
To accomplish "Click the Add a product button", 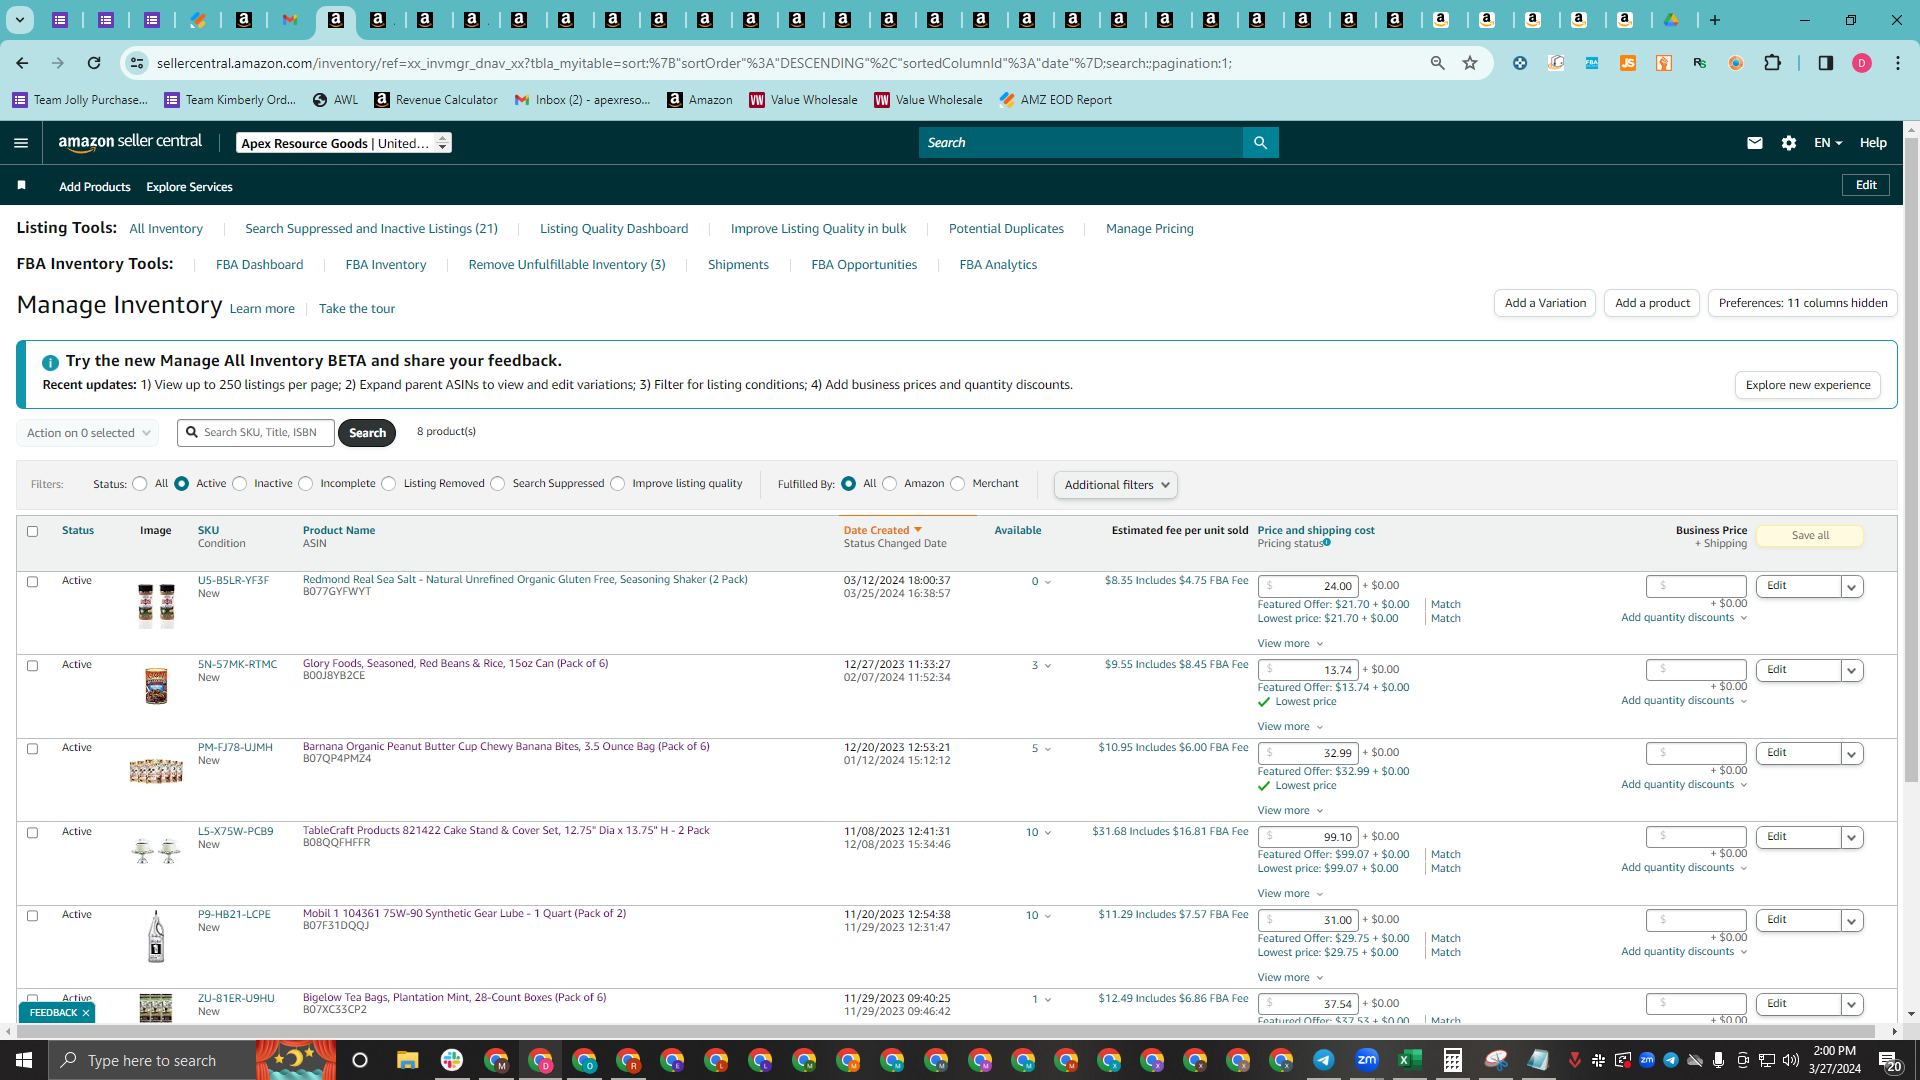I will click(x=1652, y=303).
